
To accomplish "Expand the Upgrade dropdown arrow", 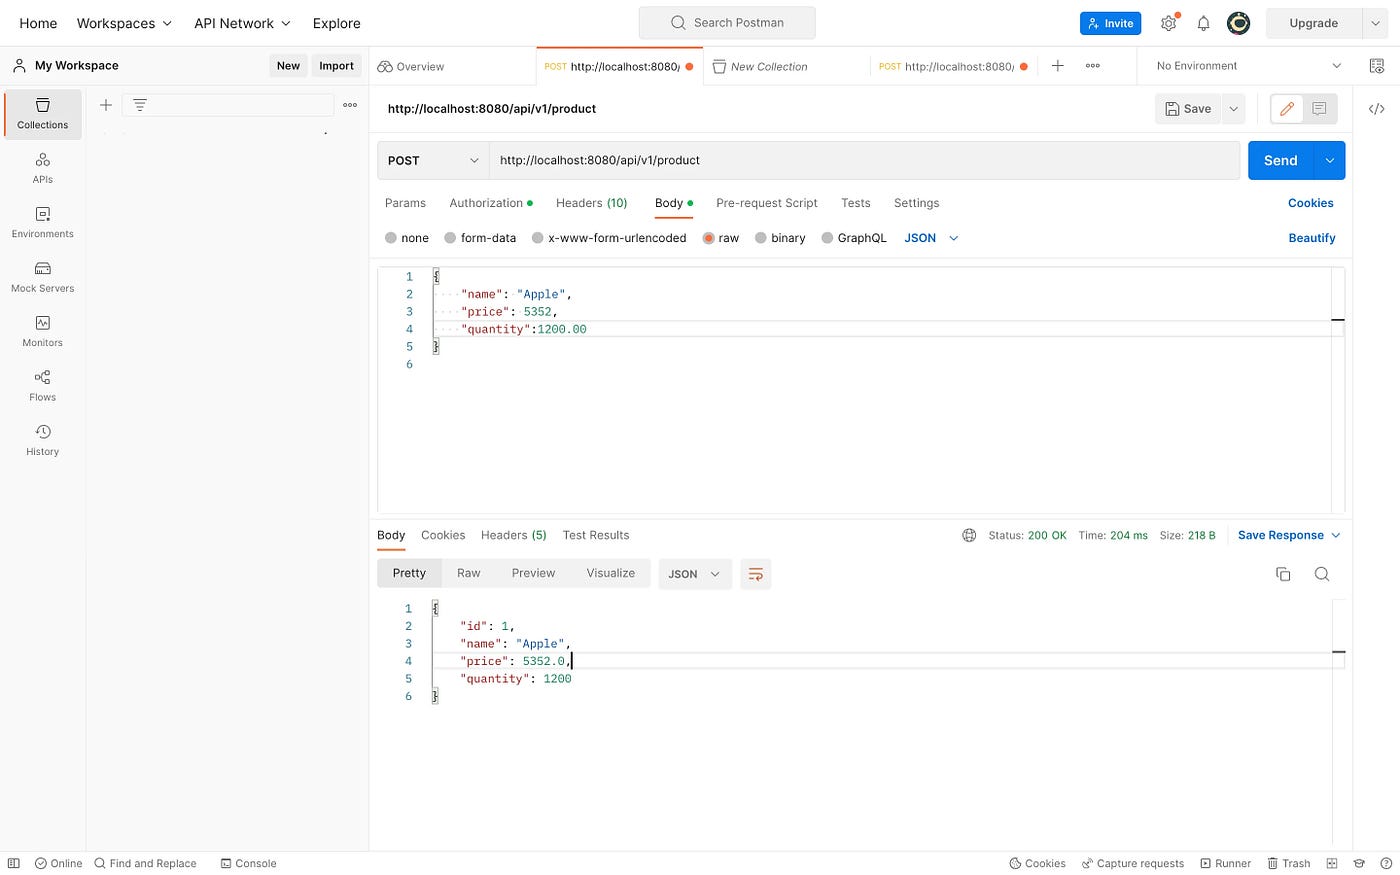I will coord(1375,23).
